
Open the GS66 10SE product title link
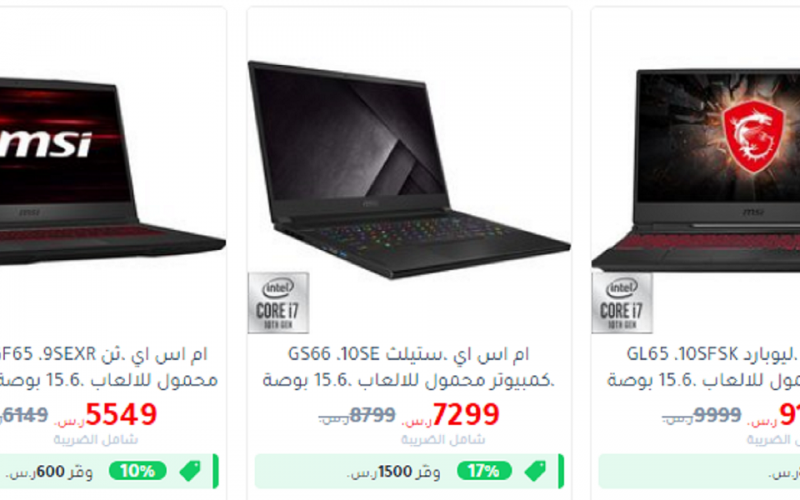(x=409, y=354)
